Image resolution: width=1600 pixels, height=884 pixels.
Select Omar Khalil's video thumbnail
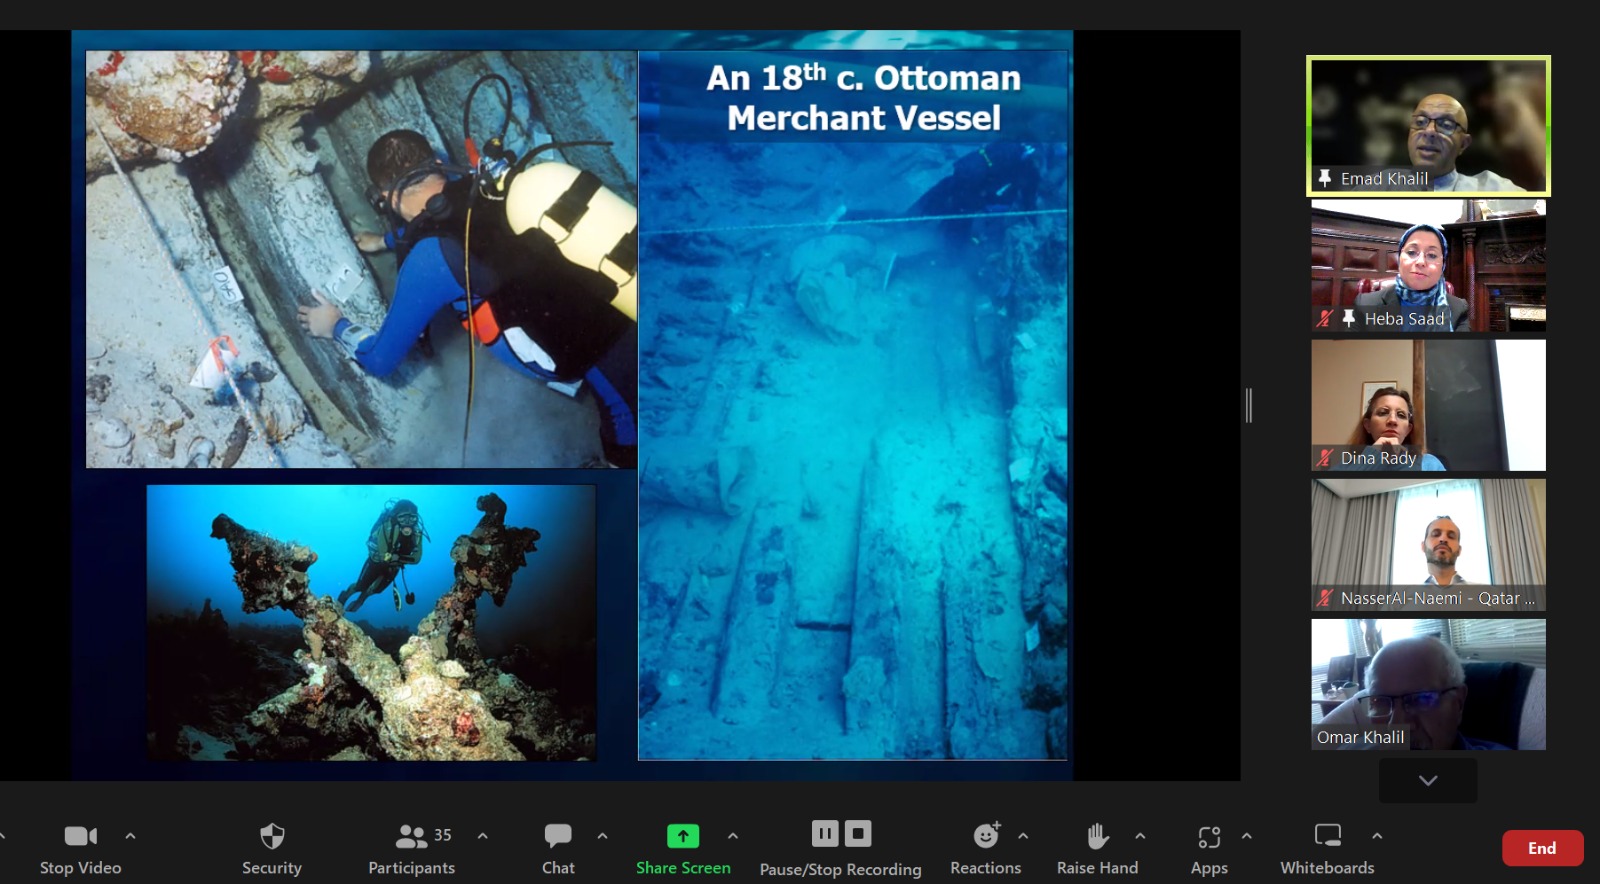point(1428,684)
